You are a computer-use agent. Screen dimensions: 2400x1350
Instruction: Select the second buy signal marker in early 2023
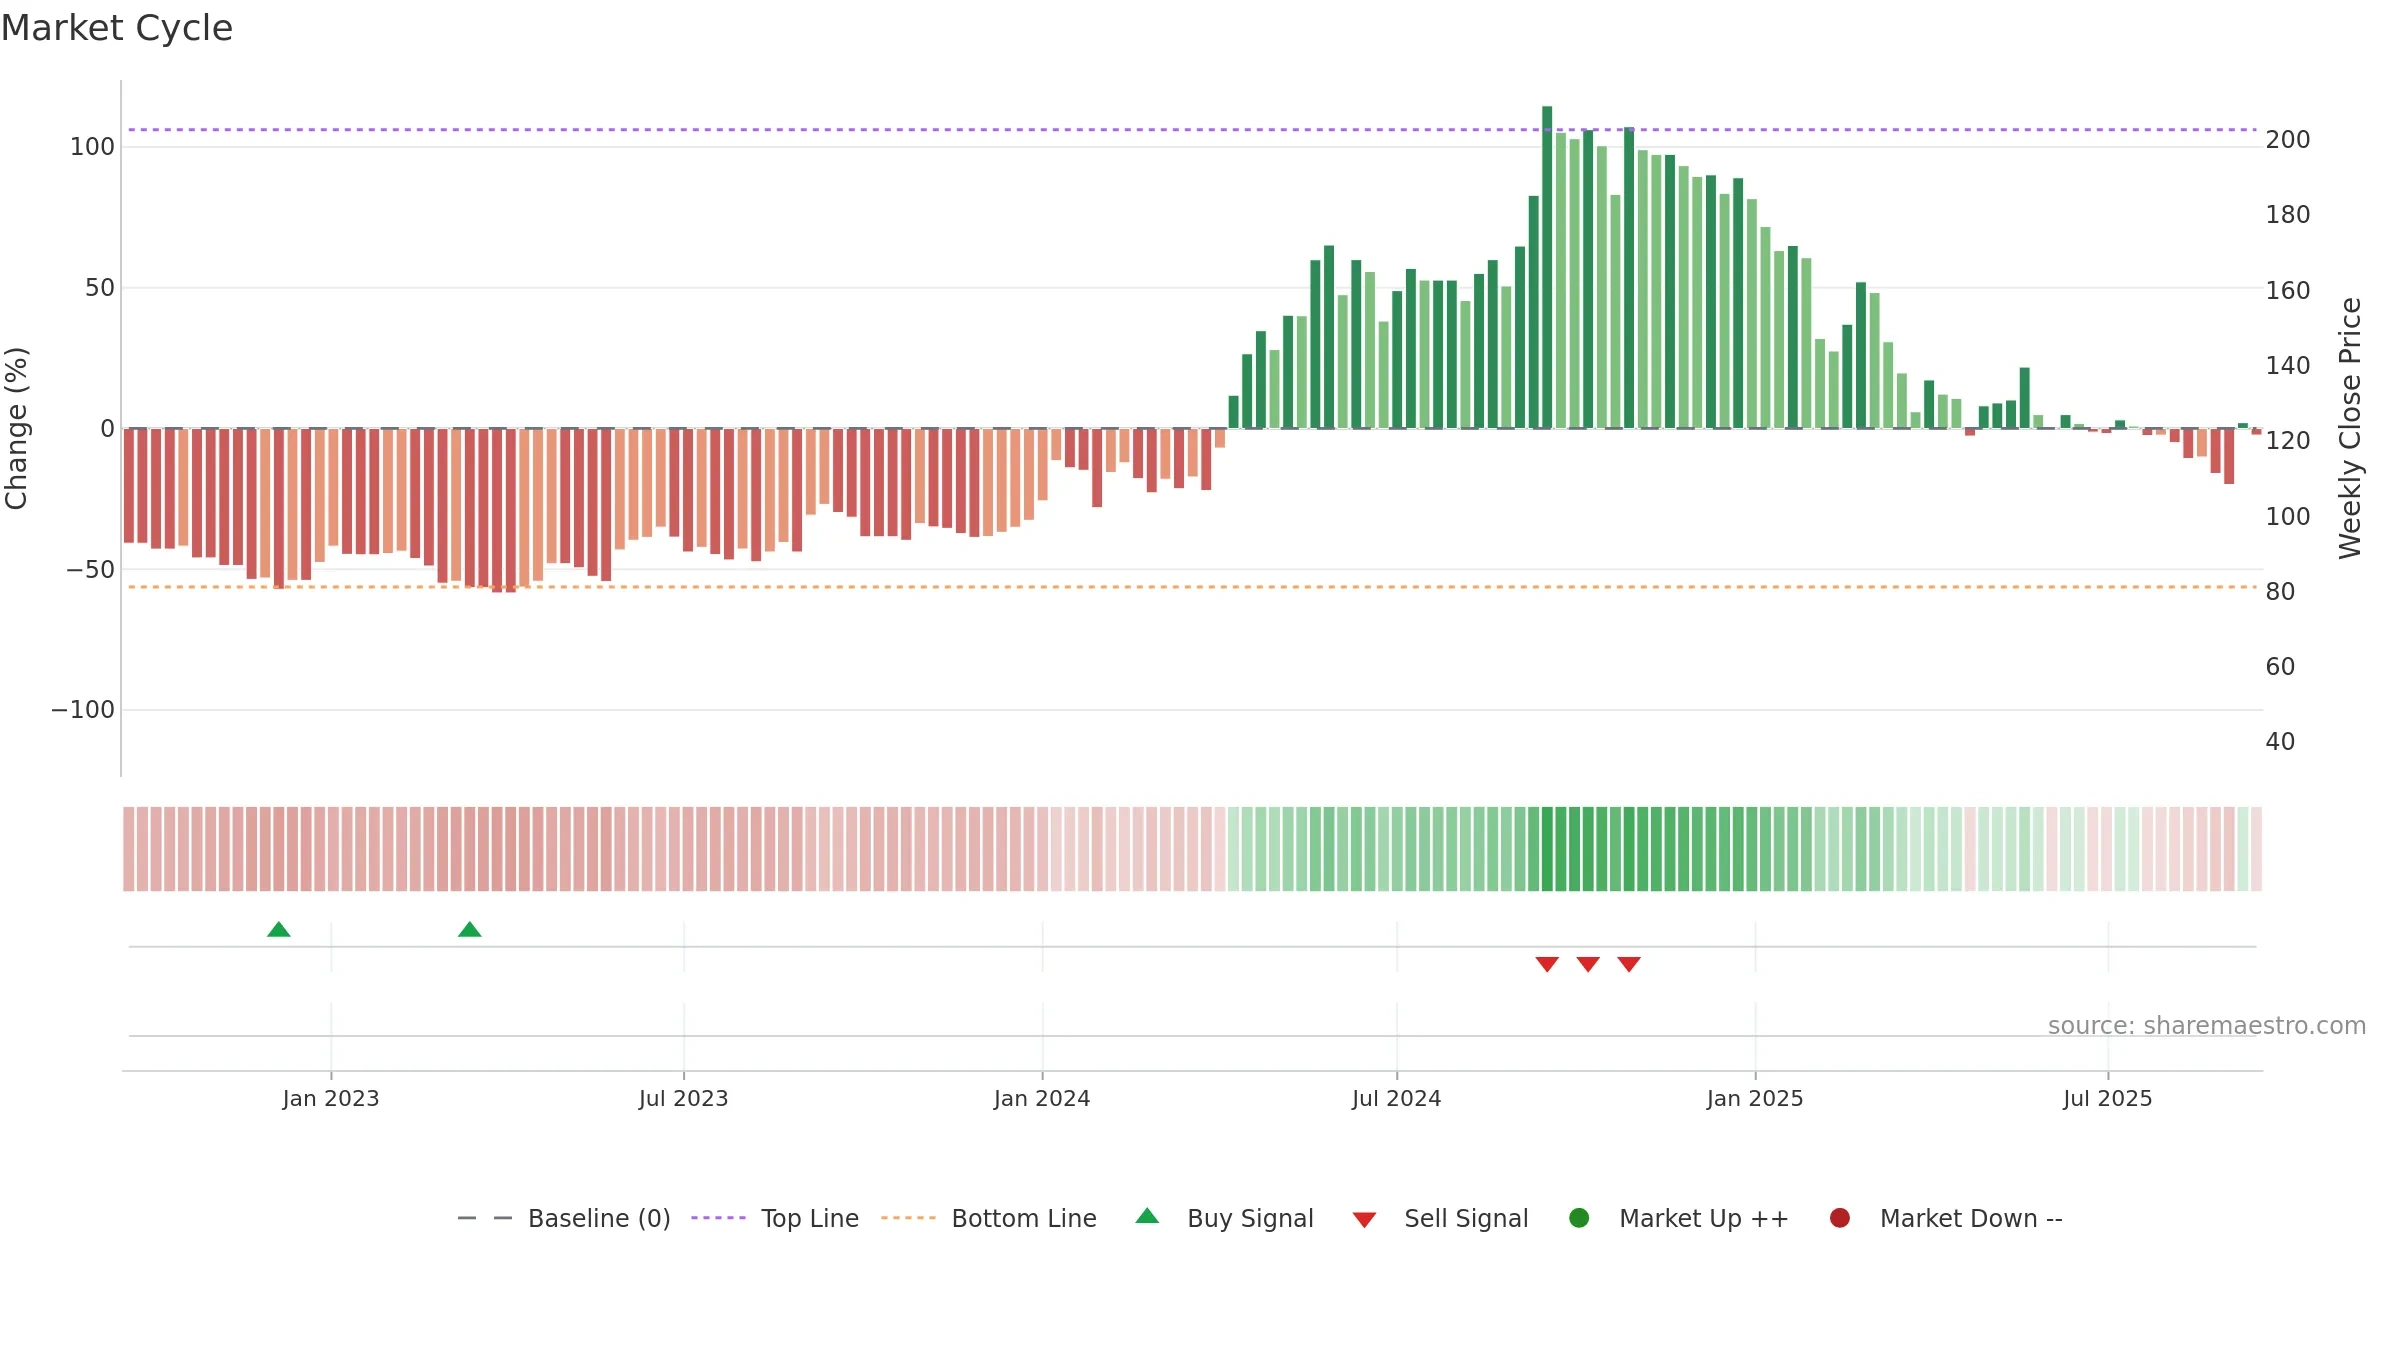[470, 930]
